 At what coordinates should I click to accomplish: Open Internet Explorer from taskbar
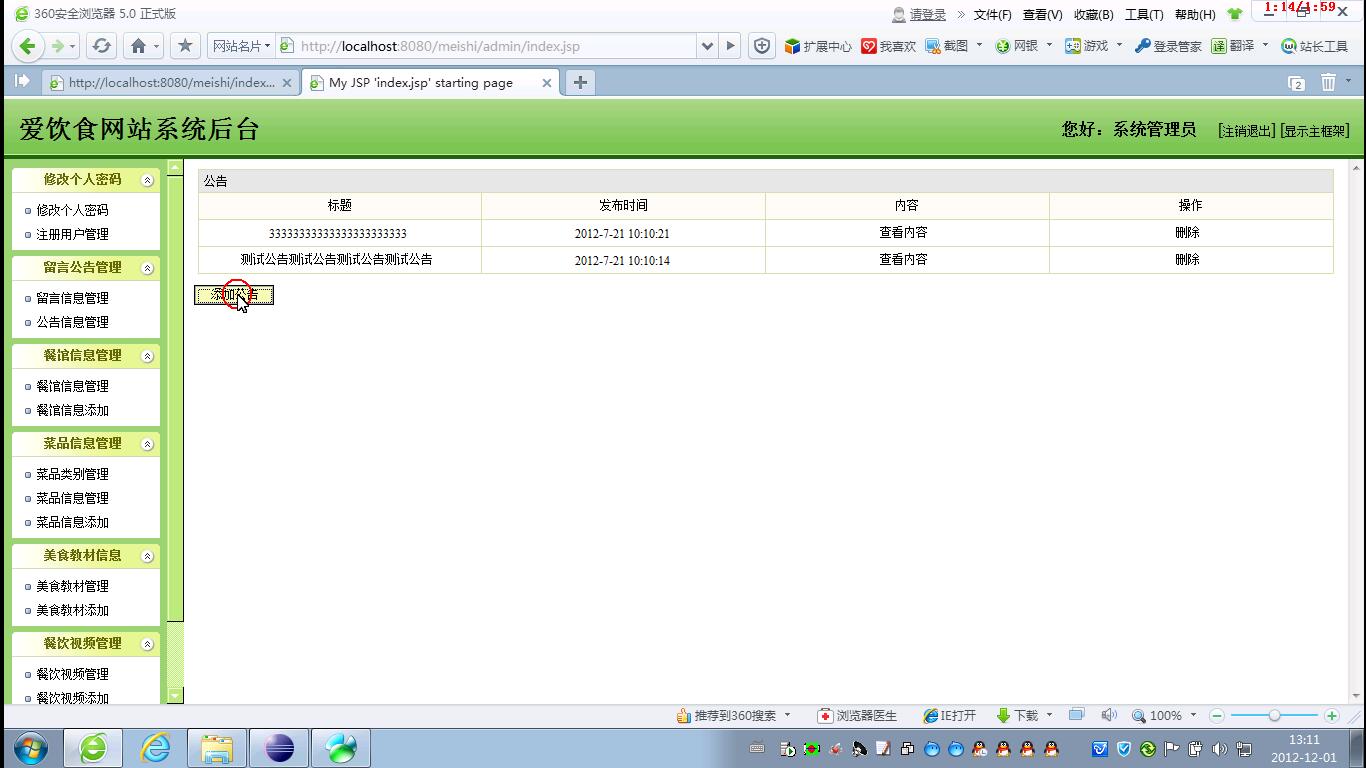pos(155,748)
